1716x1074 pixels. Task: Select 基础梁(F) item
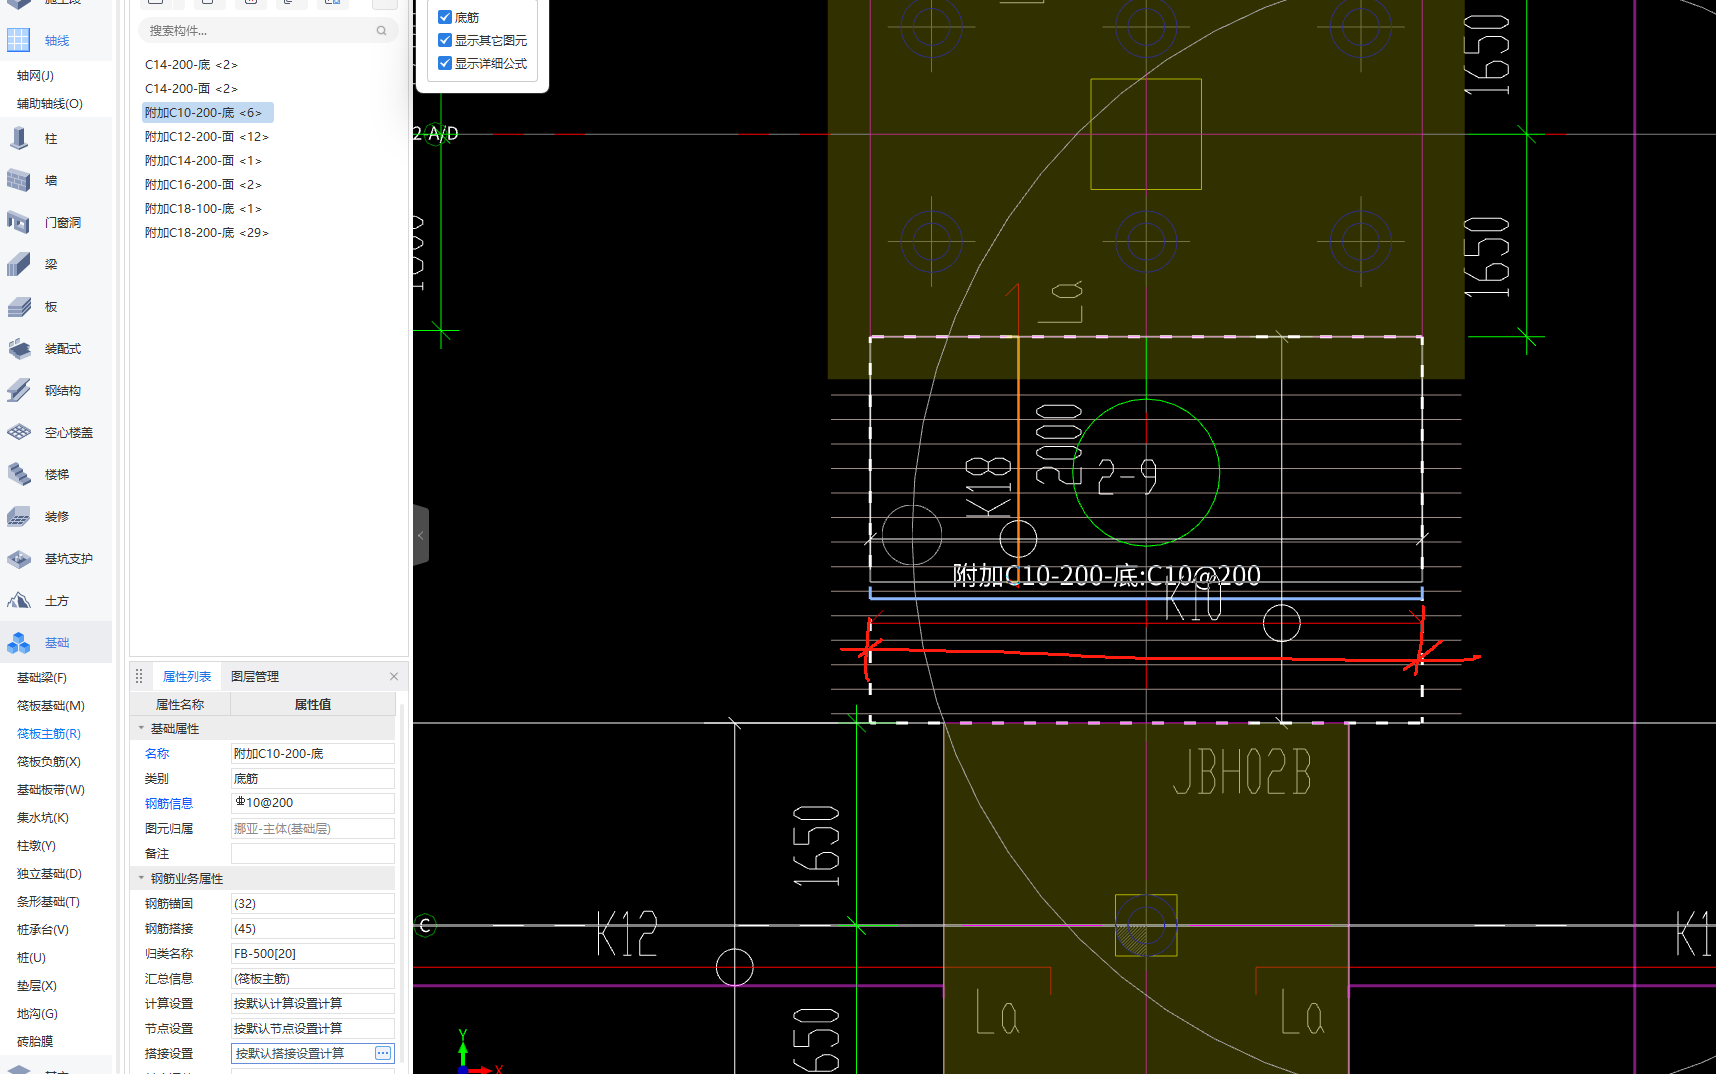(x=42, y=678)
